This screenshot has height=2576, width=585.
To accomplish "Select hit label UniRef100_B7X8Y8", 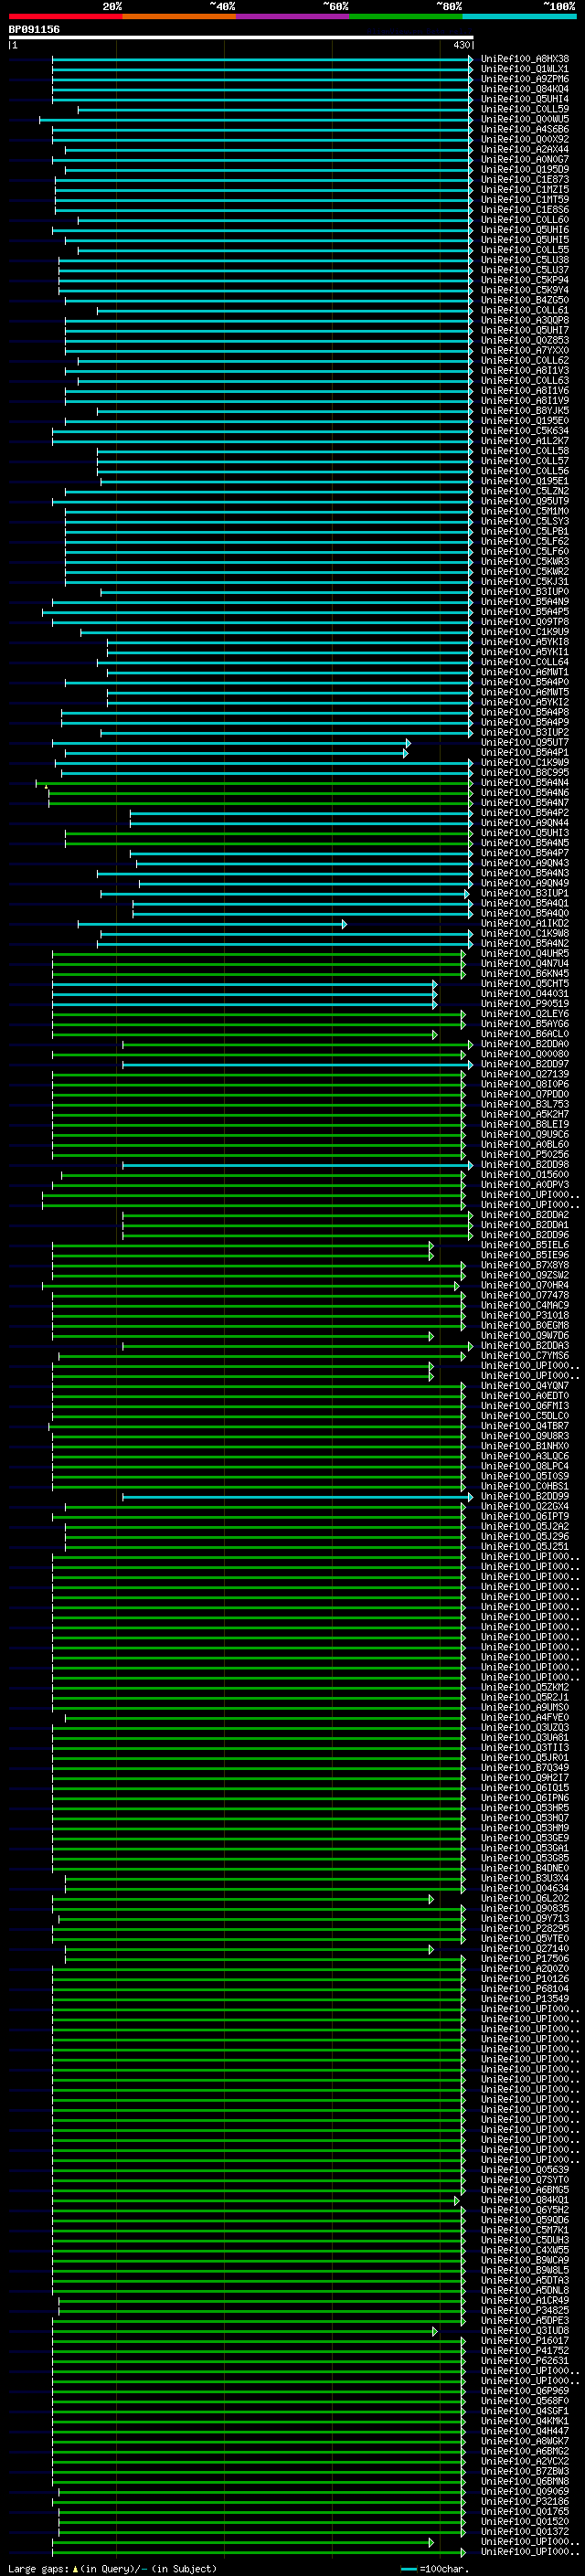I will (525, 1266).
